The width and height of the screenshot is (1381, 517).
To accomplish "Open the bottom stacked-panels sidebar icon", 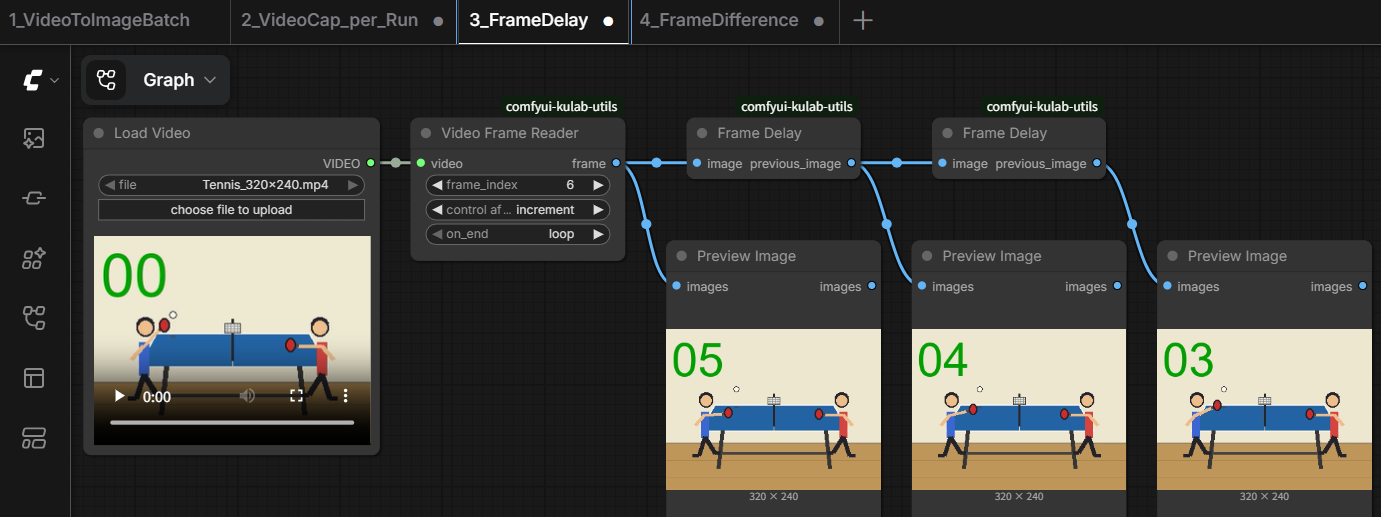I will (34, 437).
